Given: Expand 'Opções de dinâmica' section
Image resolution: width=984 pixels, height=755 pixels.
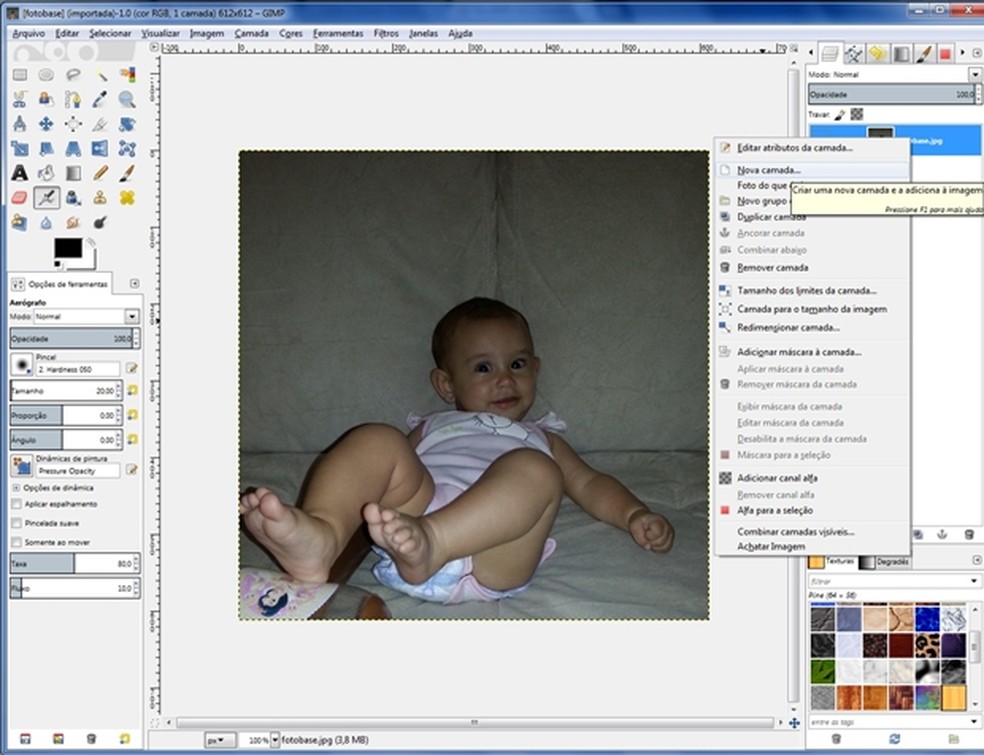Looking at the screenshot, I should (16, 487).
